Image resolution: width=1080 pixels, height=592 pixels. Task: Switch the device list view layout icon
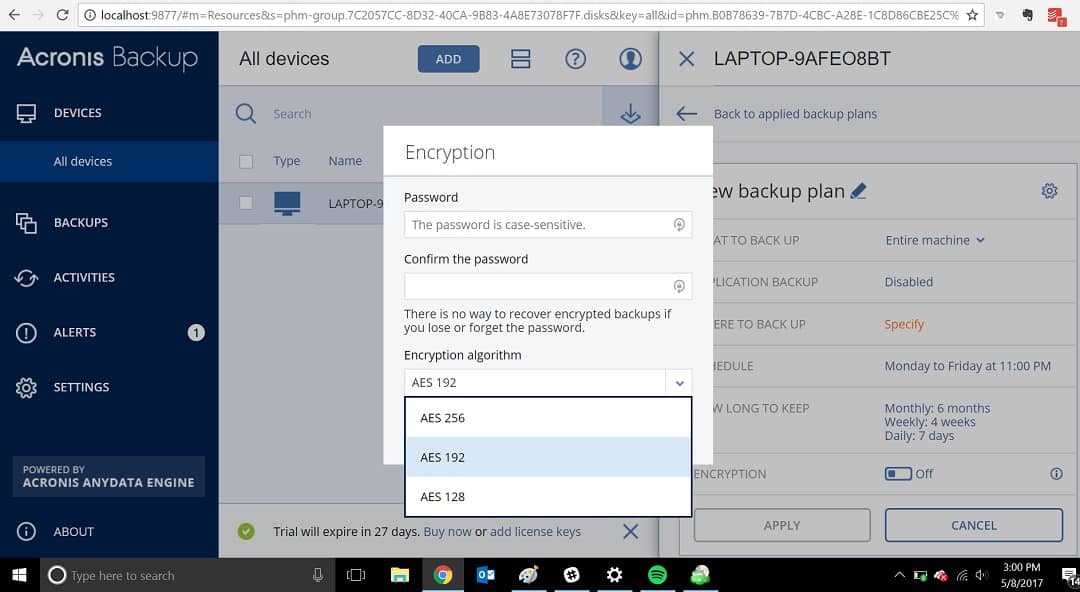pos(521,59)
